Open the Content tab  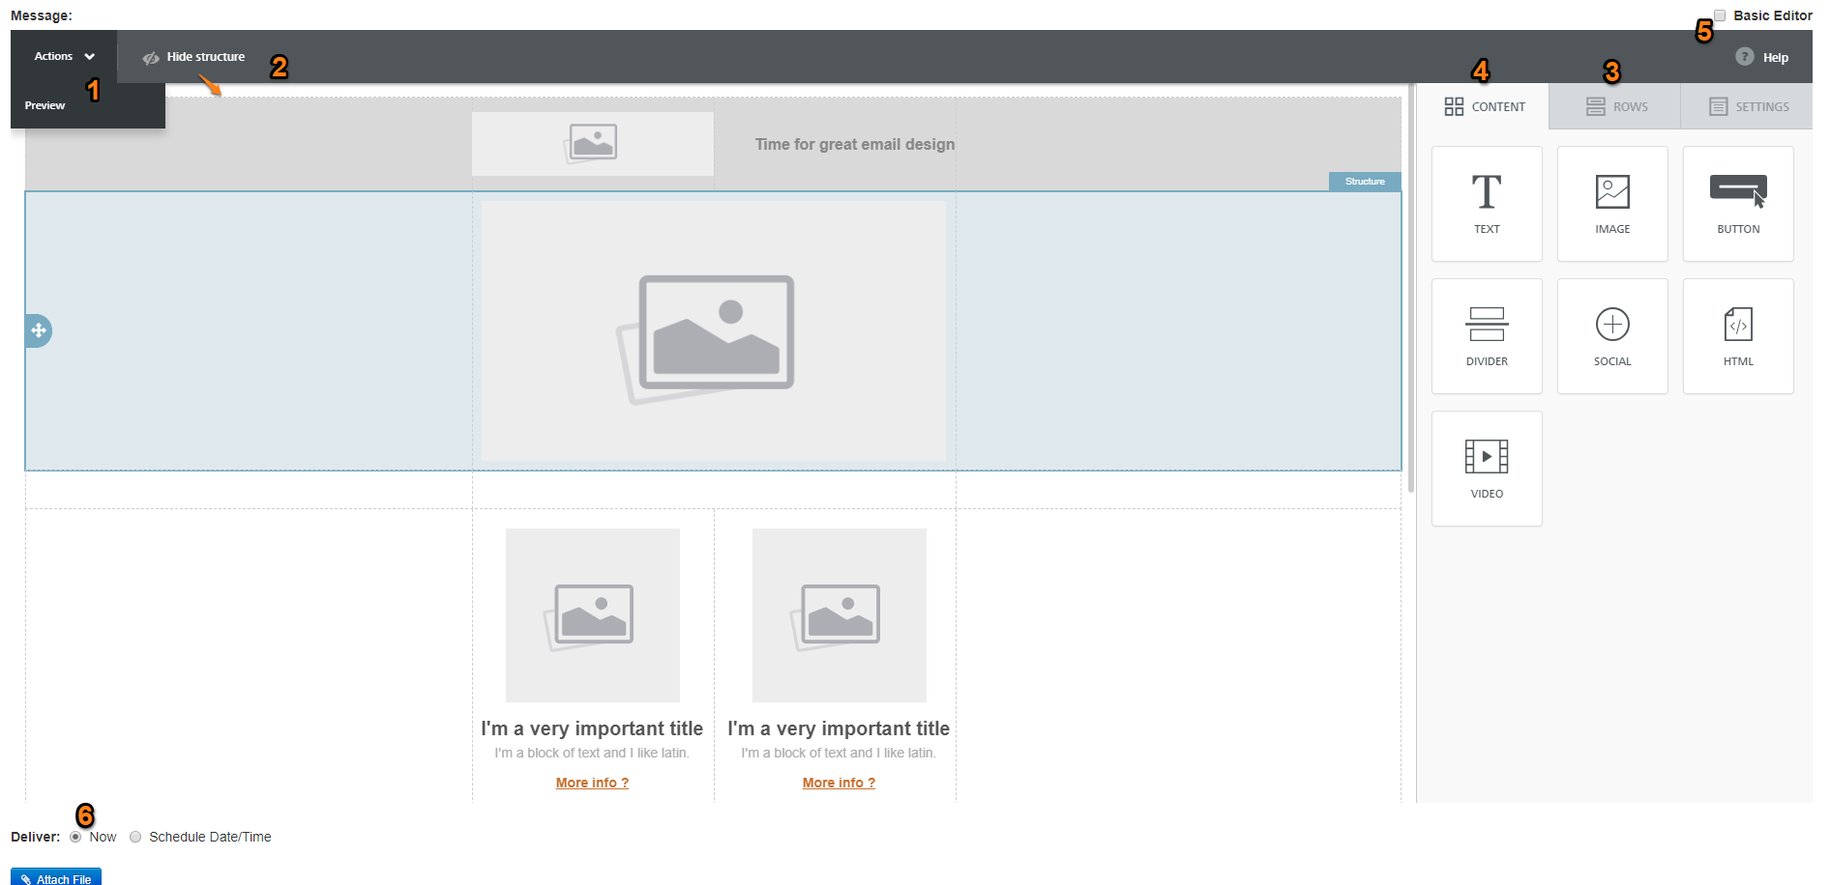[x=1484, y=107]
